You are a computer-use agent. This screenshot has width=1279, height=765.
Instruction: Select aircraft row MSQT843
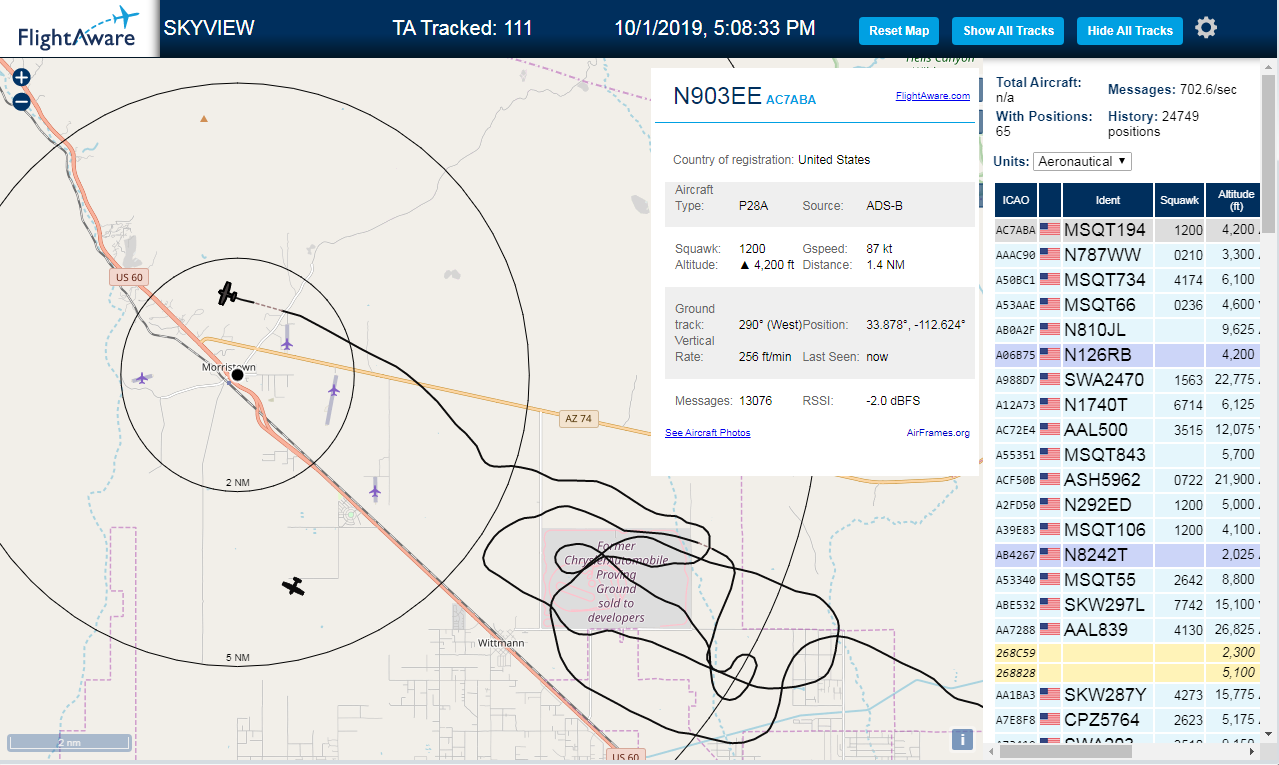pyautogui.click(x=1128, y=454)
